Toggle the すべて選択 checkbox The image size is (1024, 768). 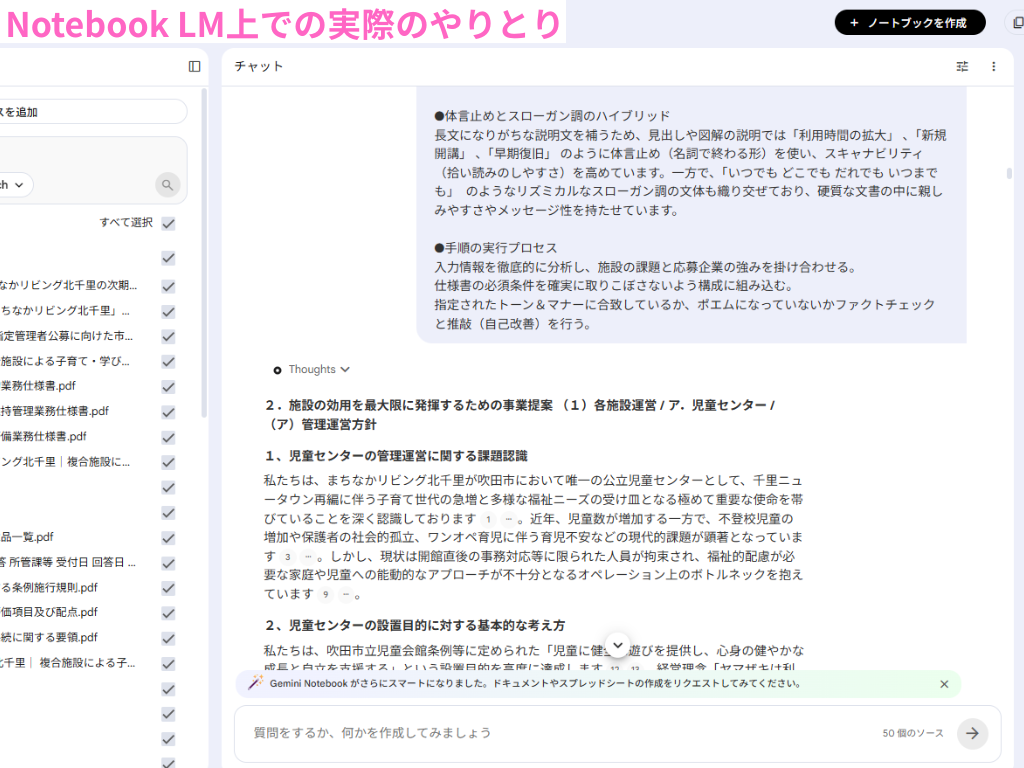pyautogui.click(x=168, y=223)
